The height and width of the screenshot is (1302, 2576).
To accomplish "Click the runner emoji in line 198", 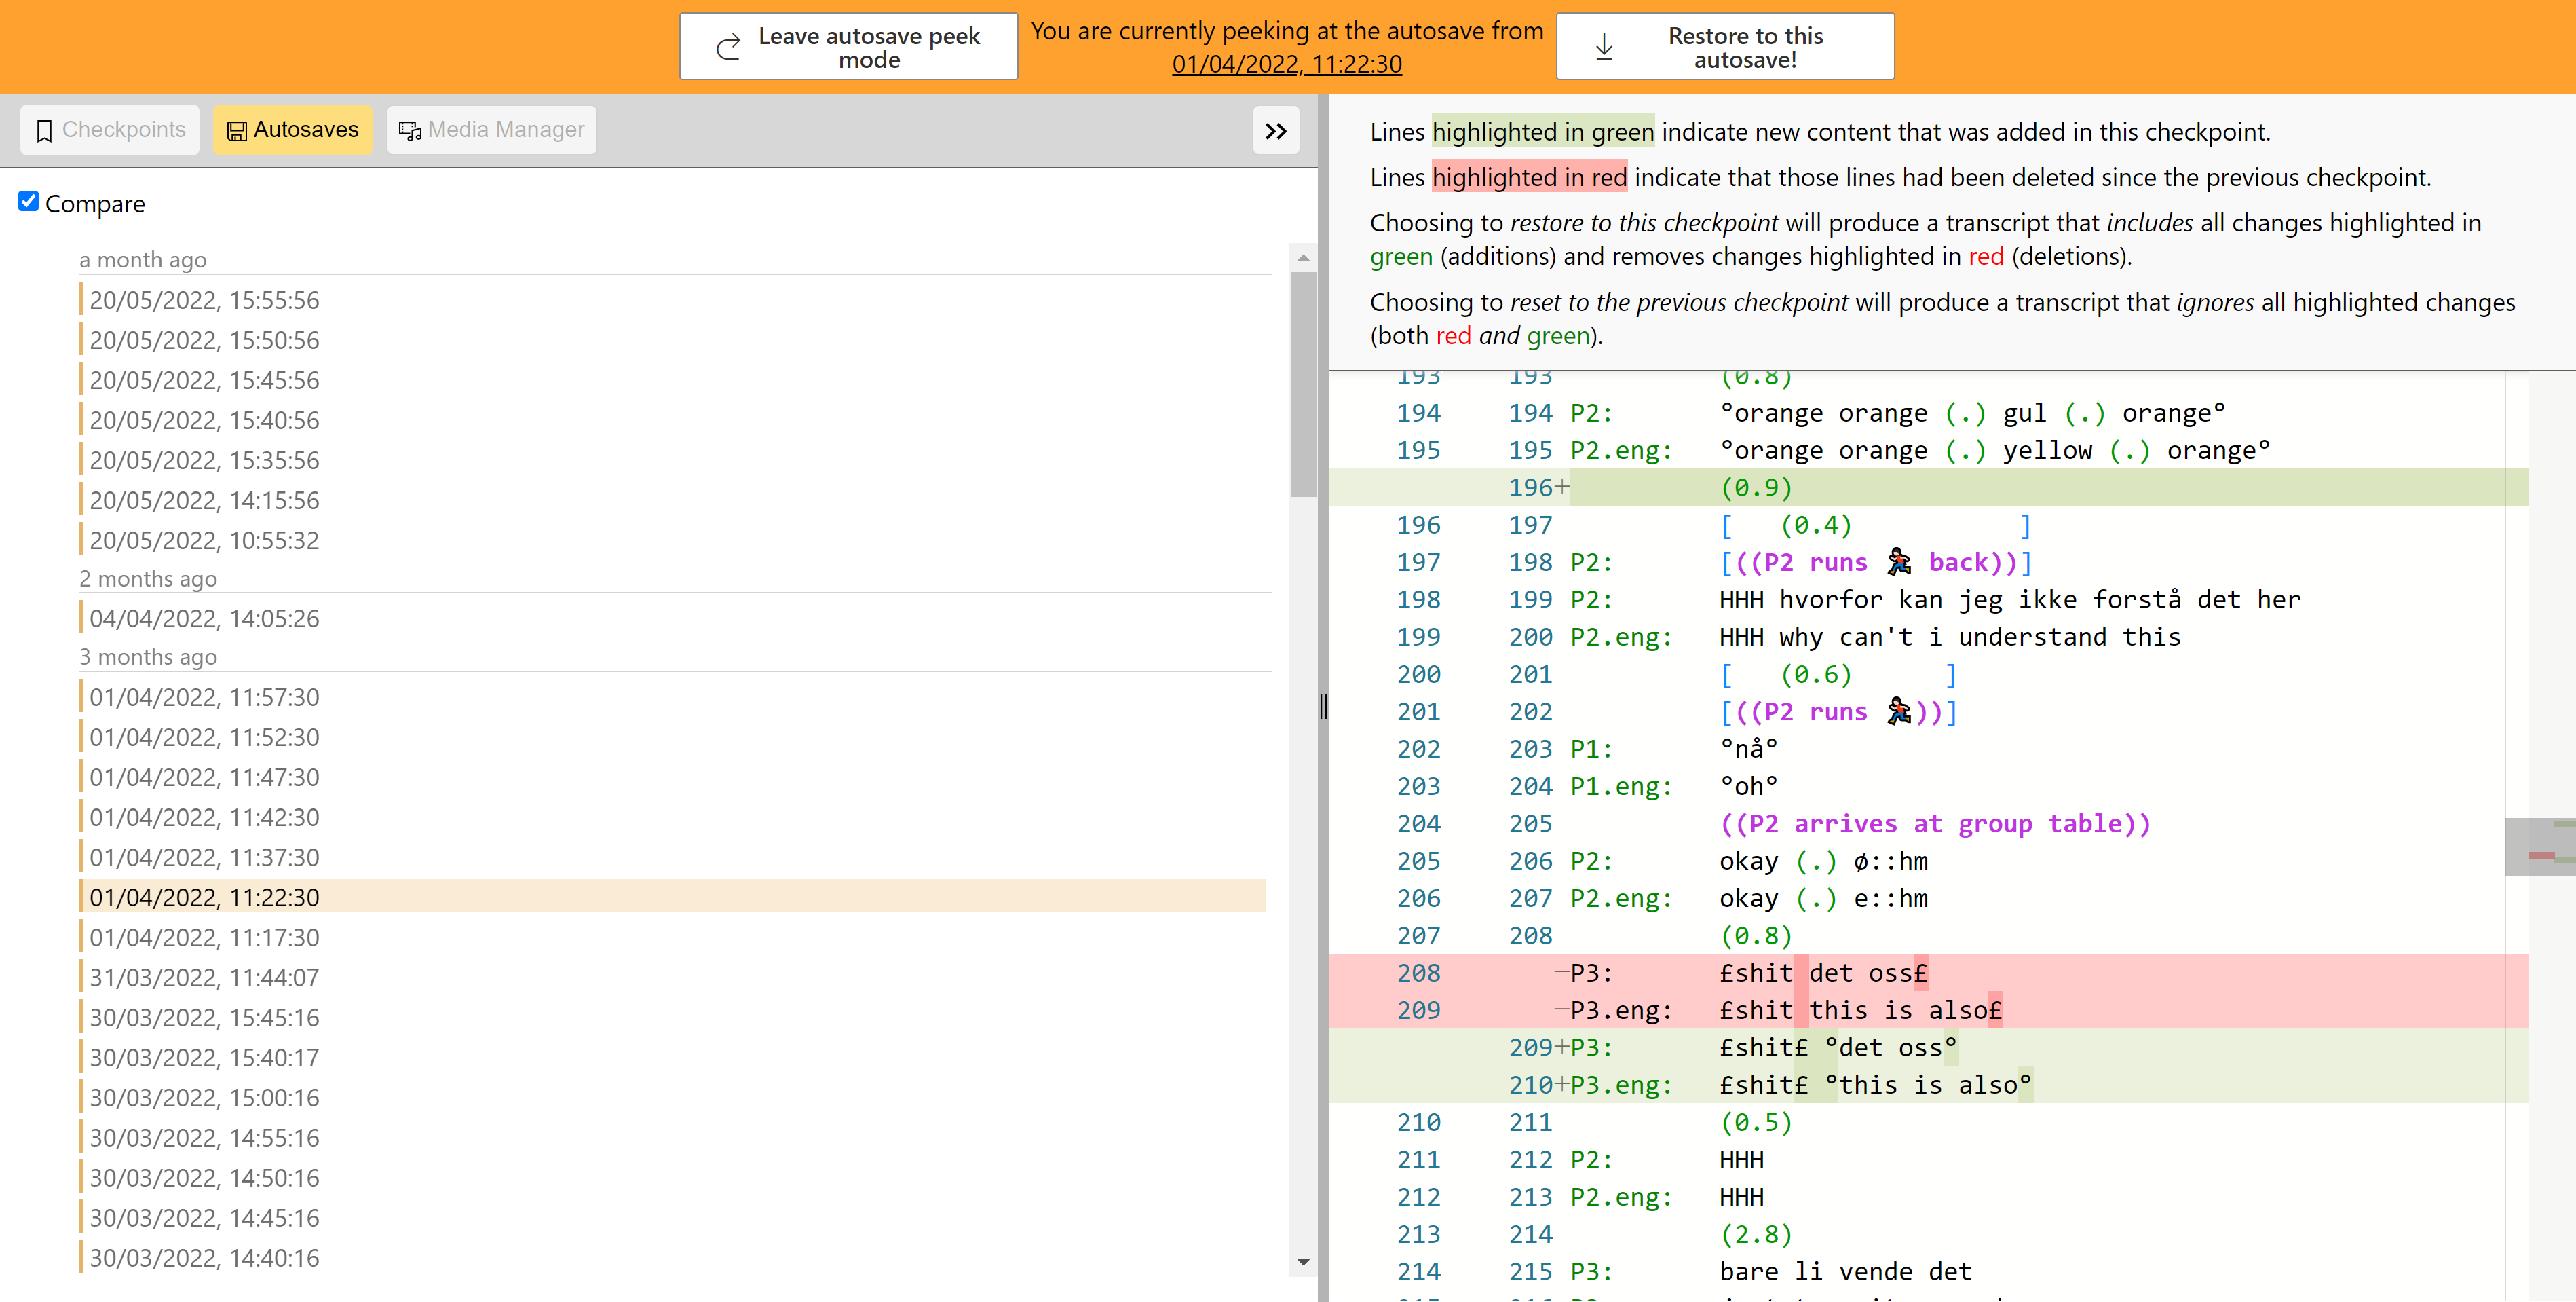I will click(1898, 562).
